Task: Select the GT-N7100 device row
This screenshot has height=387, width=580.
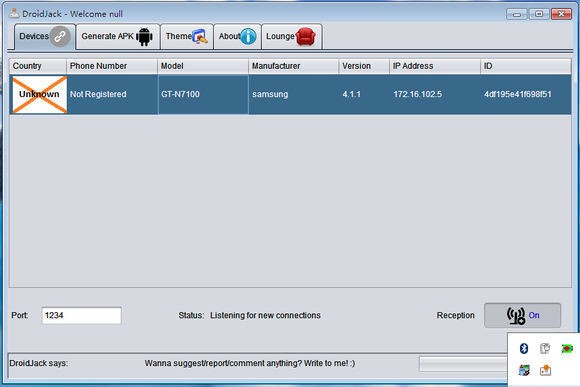Action: pos(290,94)
